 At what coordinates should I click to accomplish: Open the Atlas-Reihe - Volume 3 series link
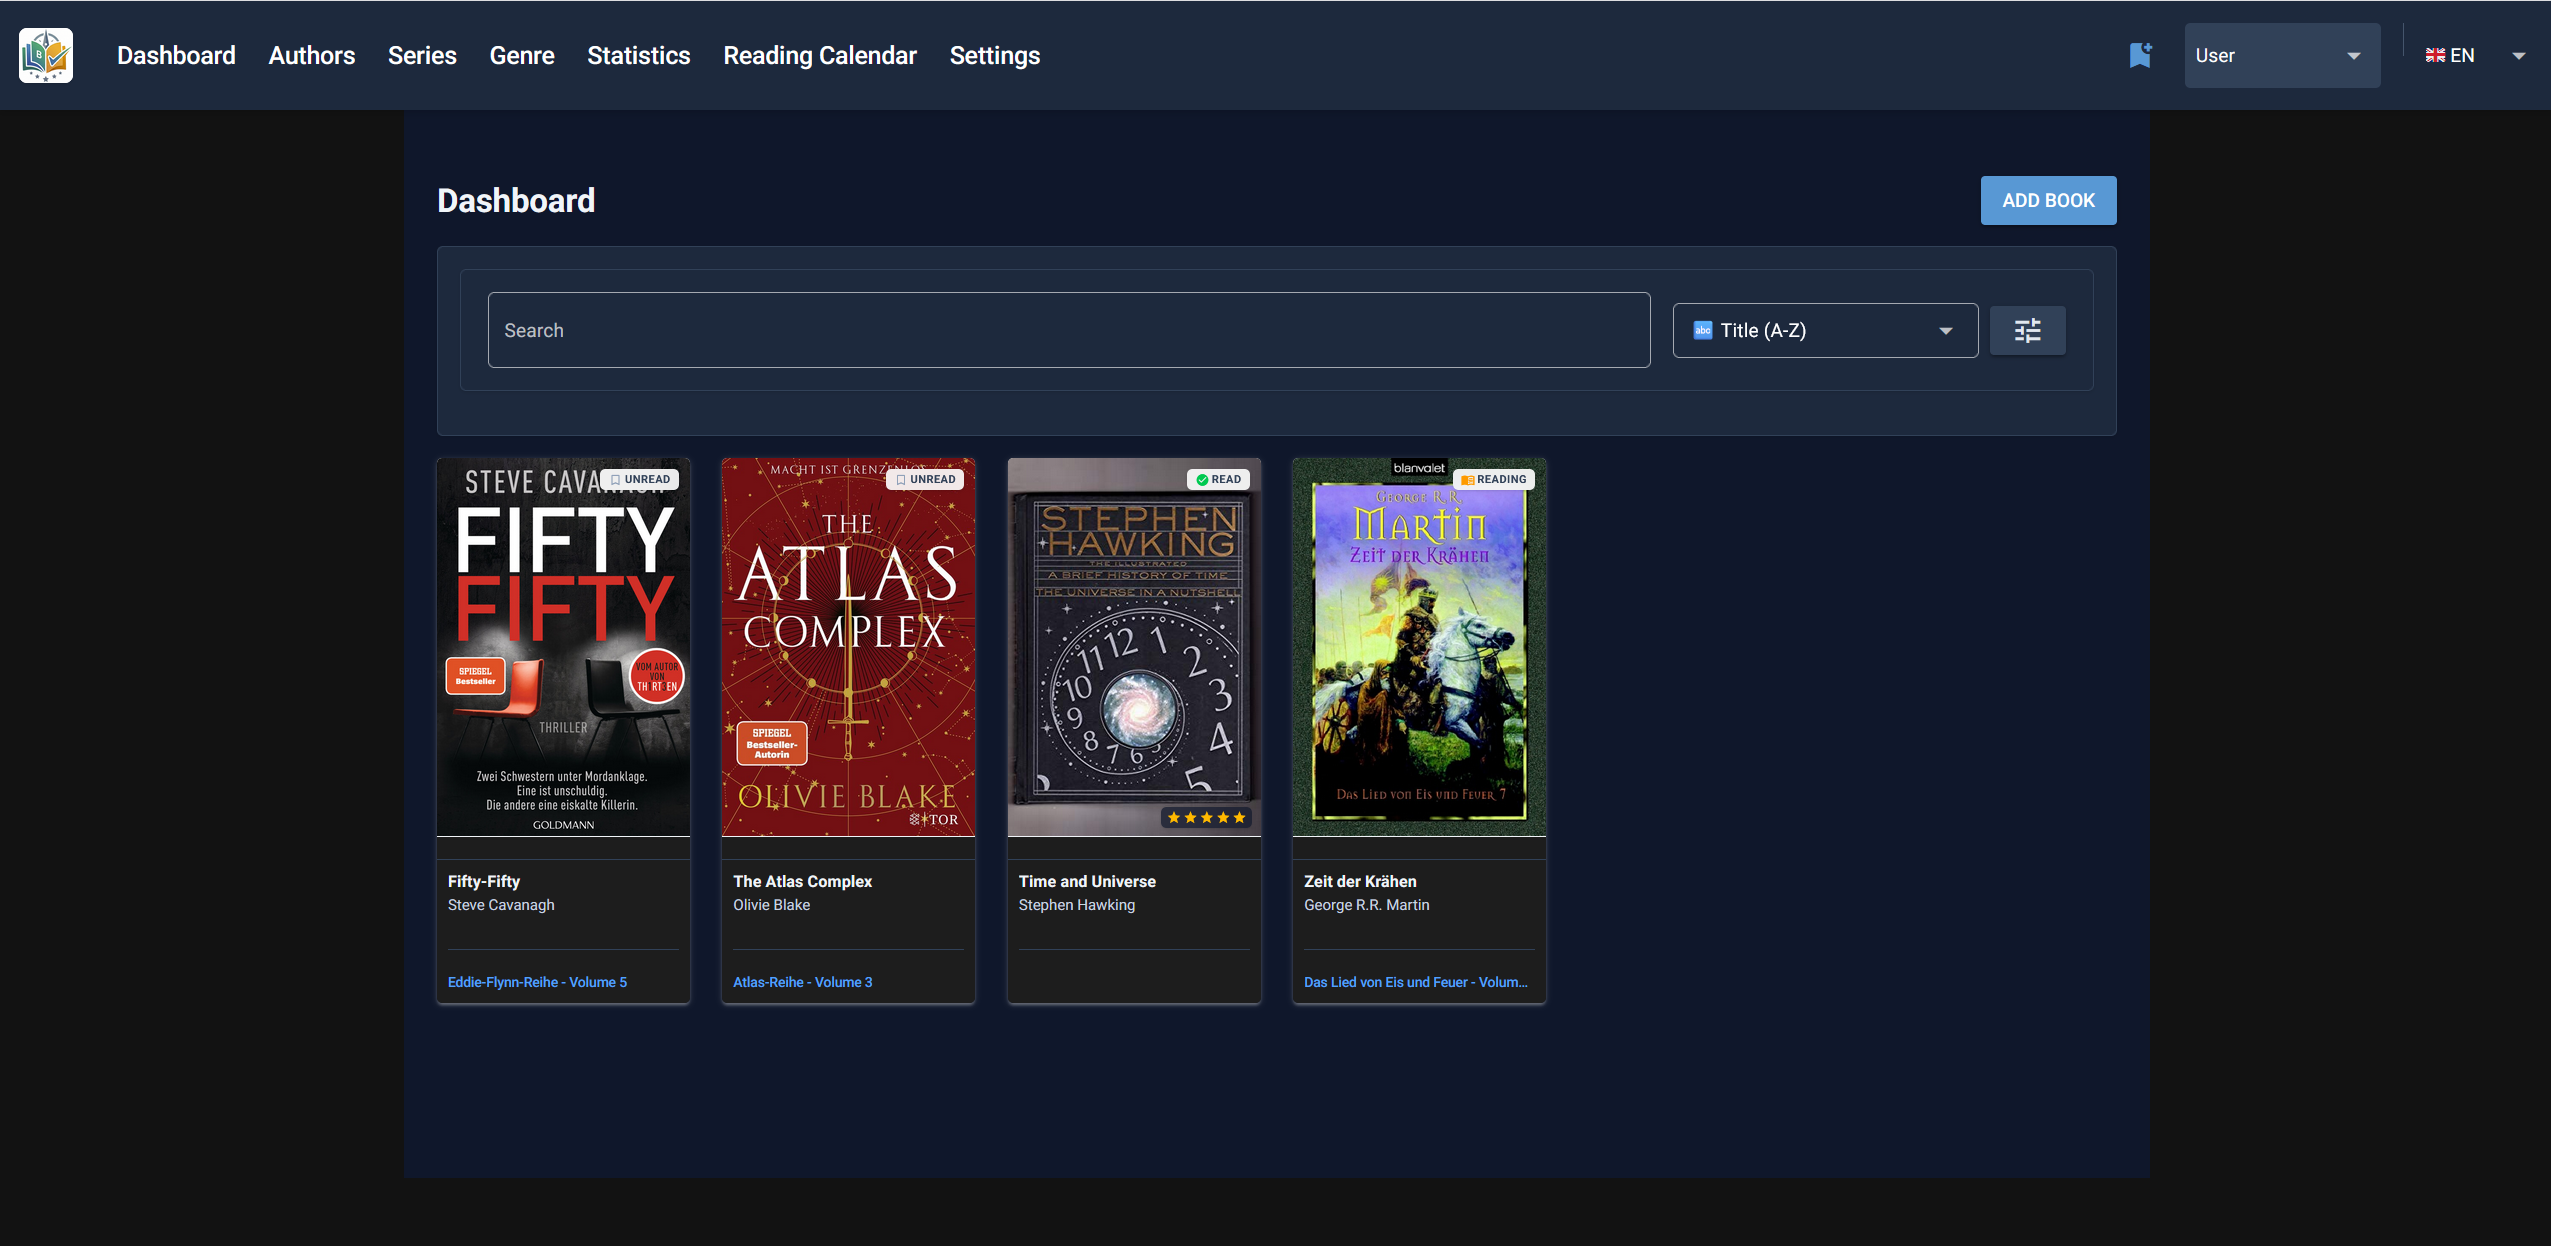tap(802, 982)
